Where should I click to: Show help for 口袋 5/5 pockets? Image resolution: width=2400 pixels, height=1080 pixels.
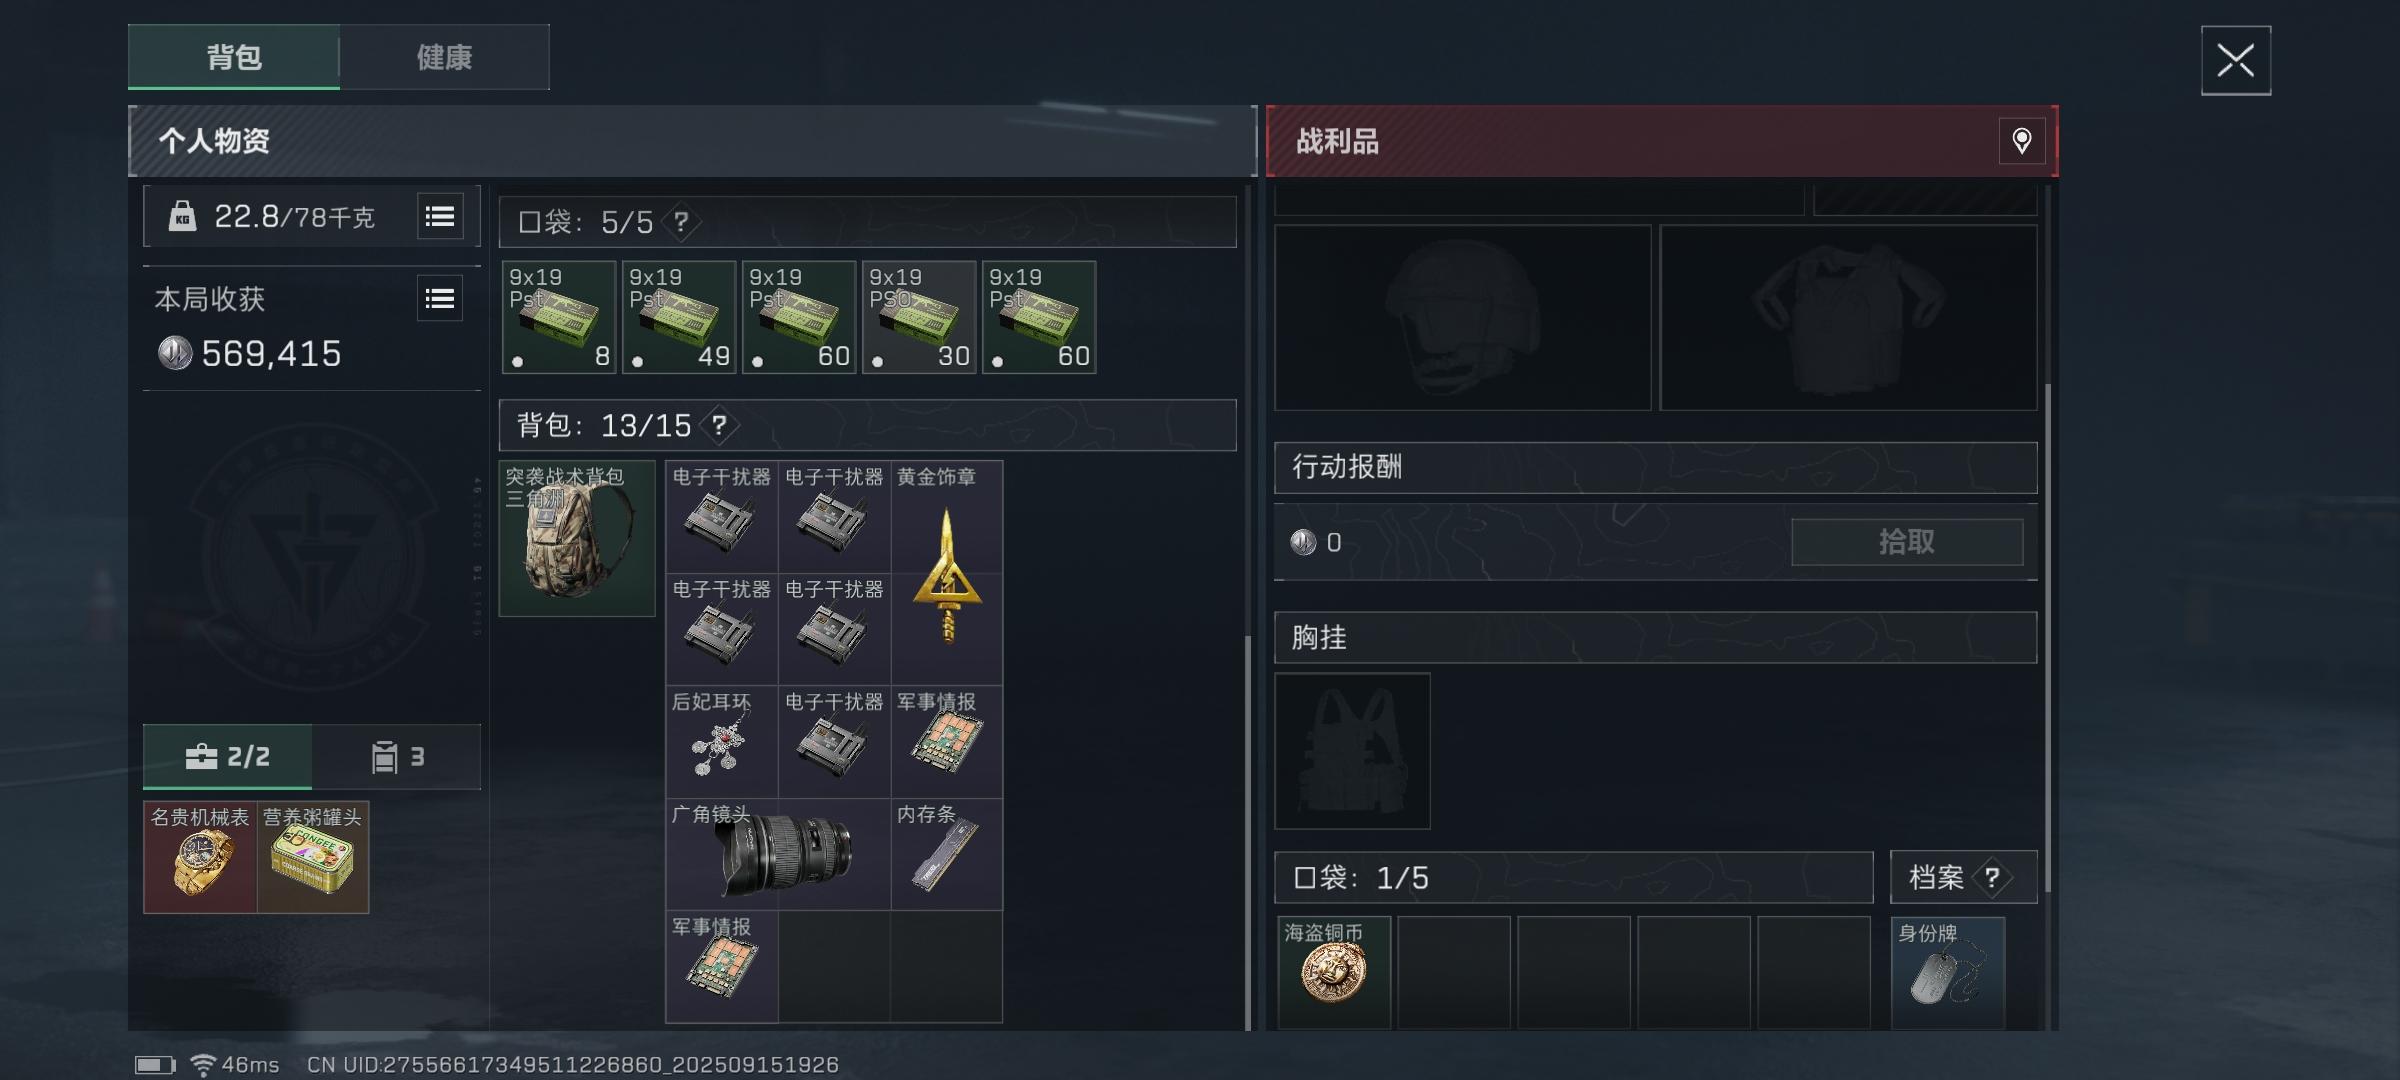tap(680, 221)
